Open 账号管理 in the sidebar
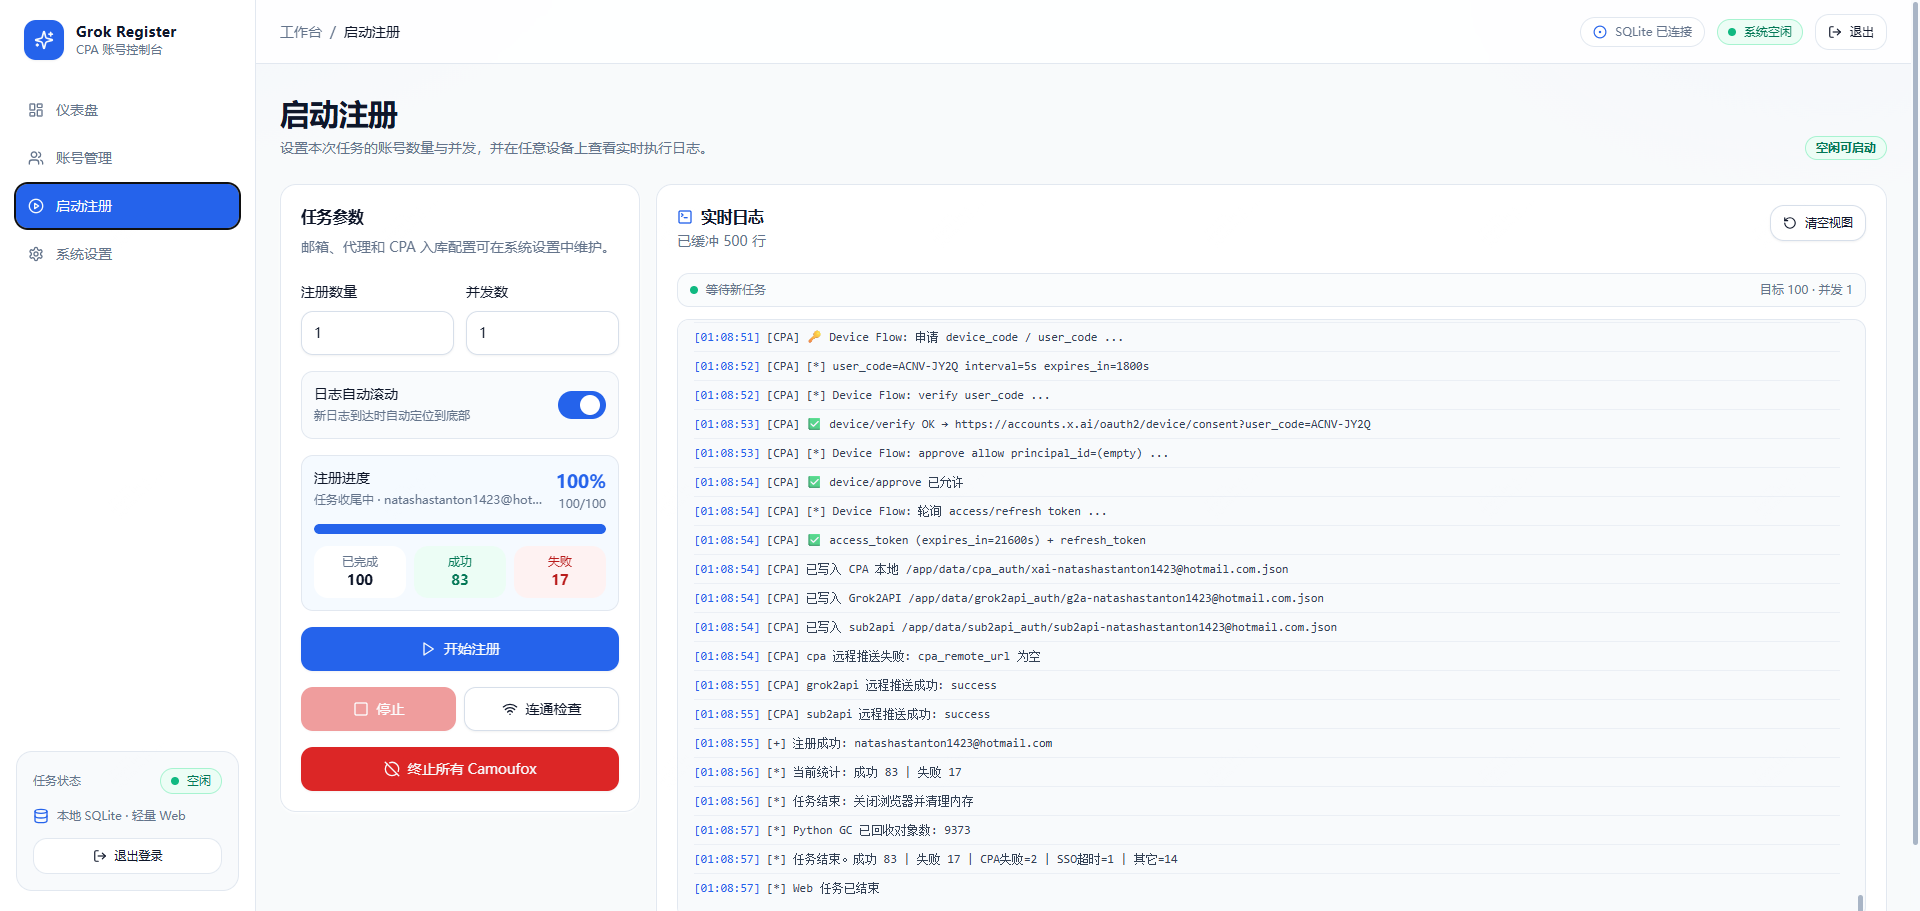Image resolution: width=1920 pixels, height=911 pixels. pos(127,158)
